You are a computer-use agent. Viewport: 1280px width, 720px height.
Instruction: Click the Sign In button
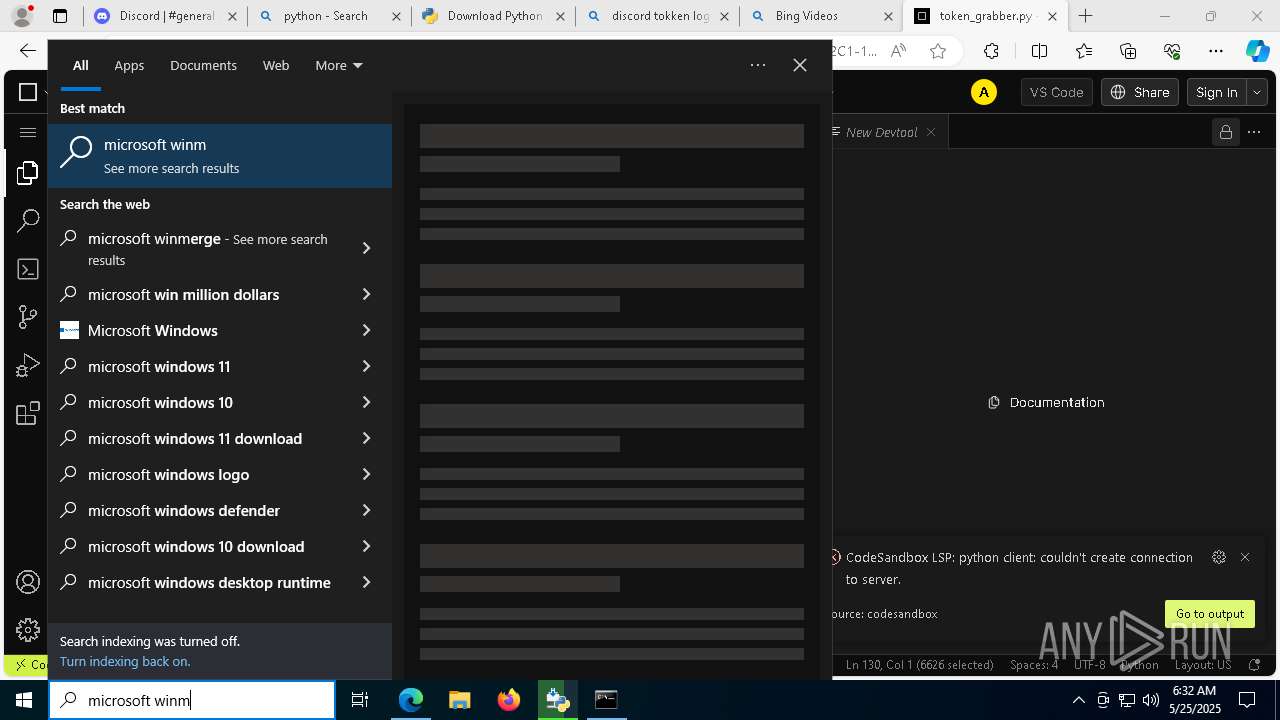tap(1217, 92)
